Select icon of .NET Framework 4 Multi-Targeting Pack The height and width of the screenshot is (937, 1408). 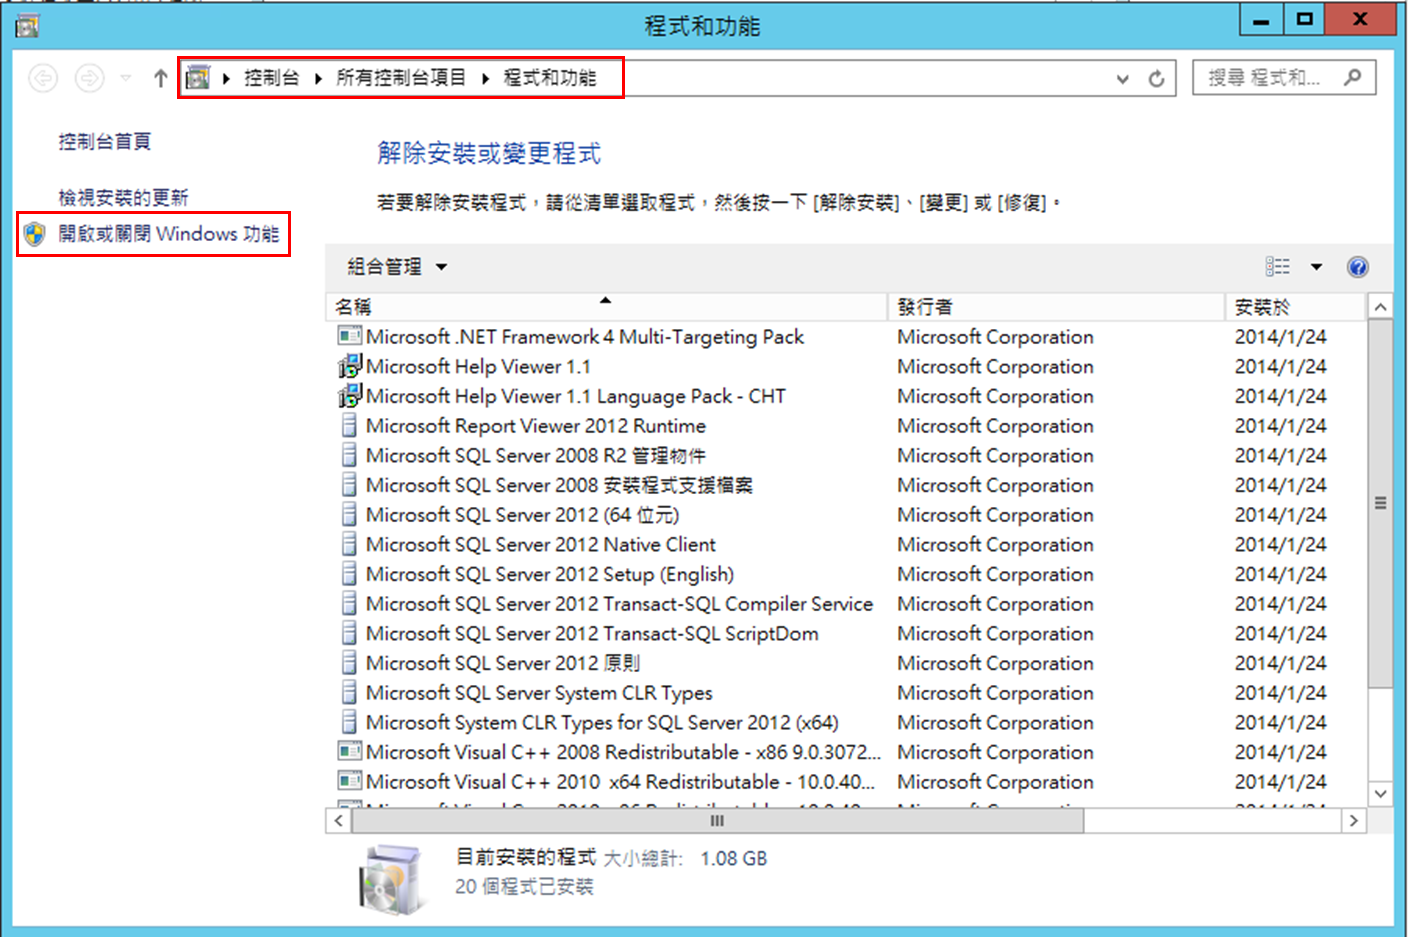coord(349,337)
